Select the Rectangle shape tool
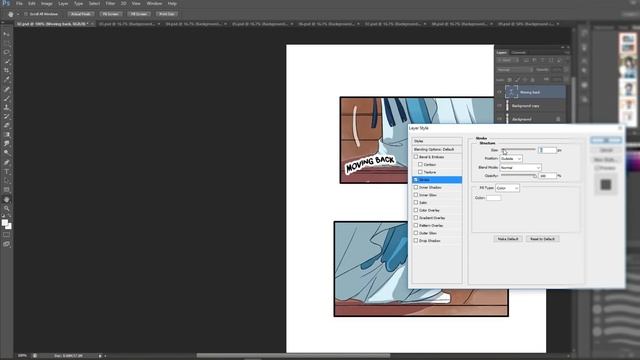 click(7, 189)
